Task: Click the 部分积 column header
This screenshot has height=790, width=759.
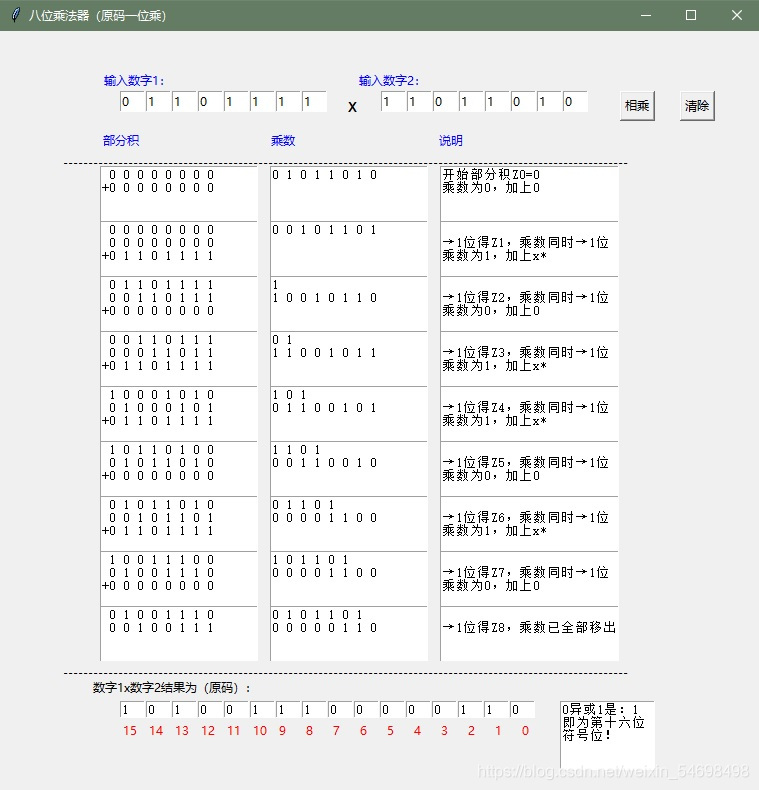Action: click(x=121, y=141)
